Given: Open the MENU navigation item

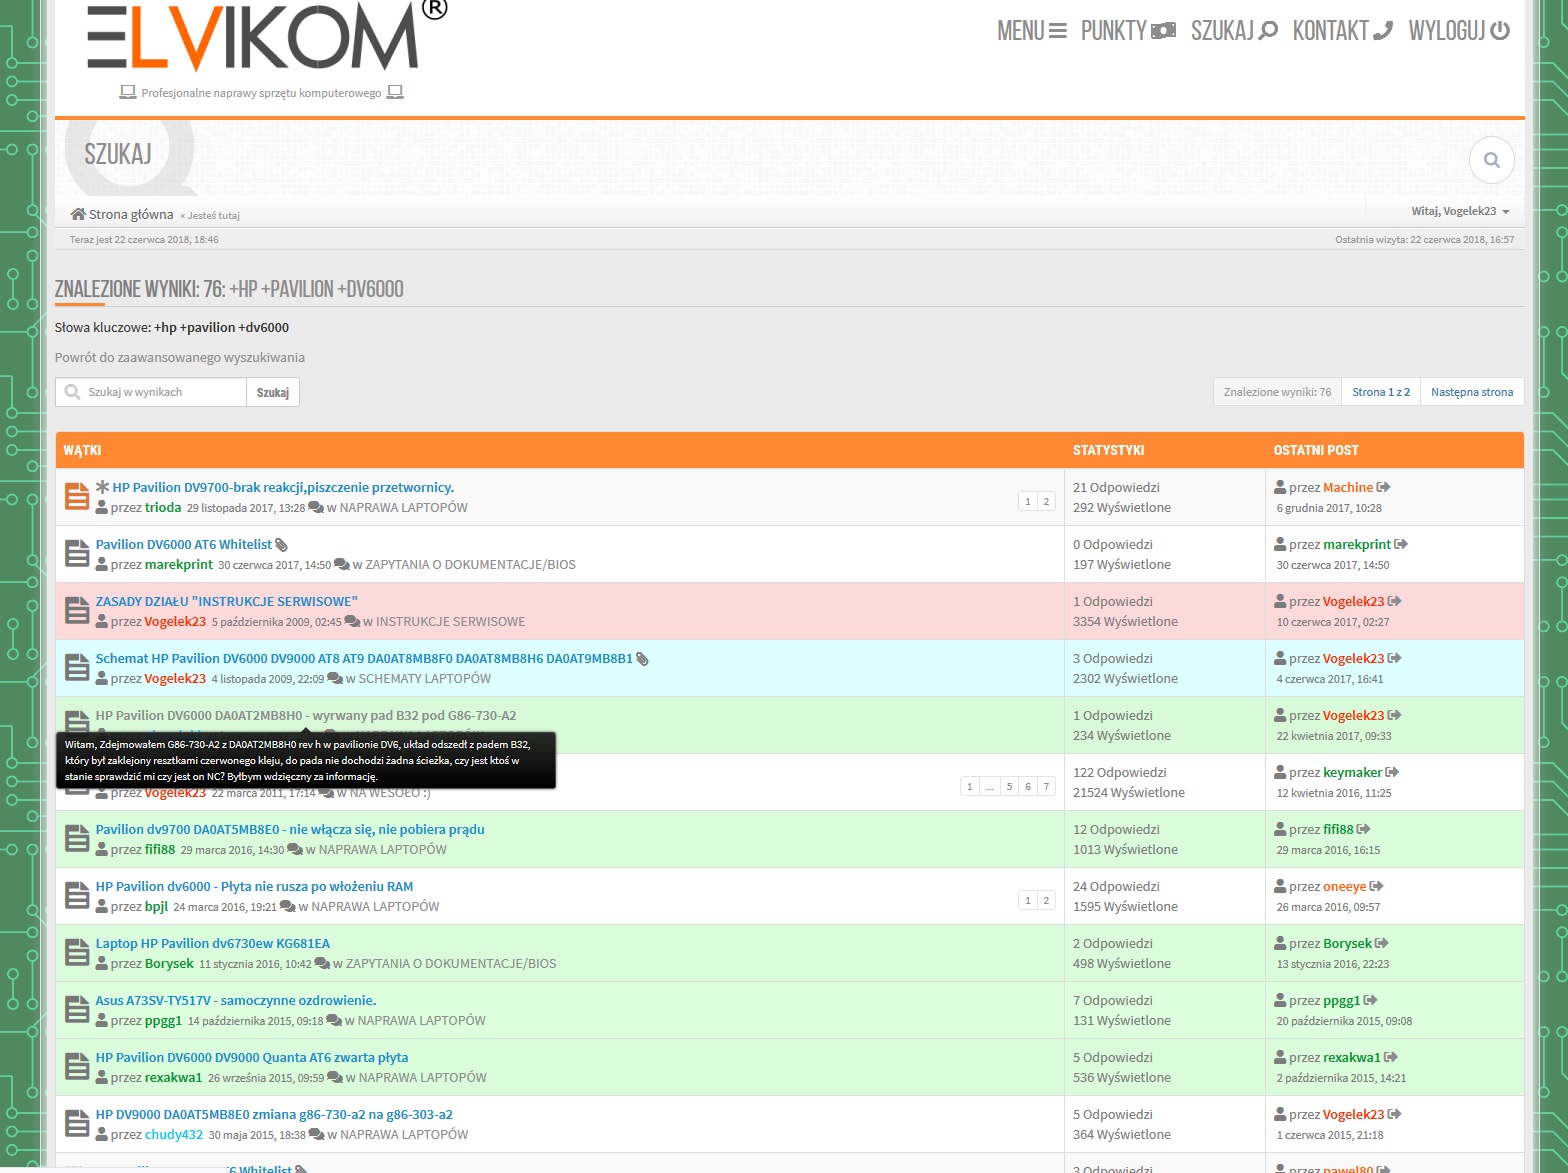Looking at the screenshot, I should (x=1032, y=31).
